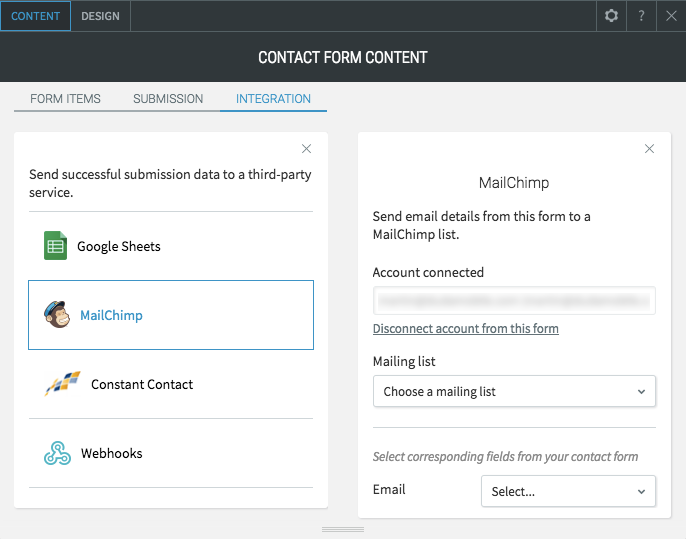Choose the Webhooks integration label
Image resolution: width=686 pixels, height=539 pixels.
point(112,453)
